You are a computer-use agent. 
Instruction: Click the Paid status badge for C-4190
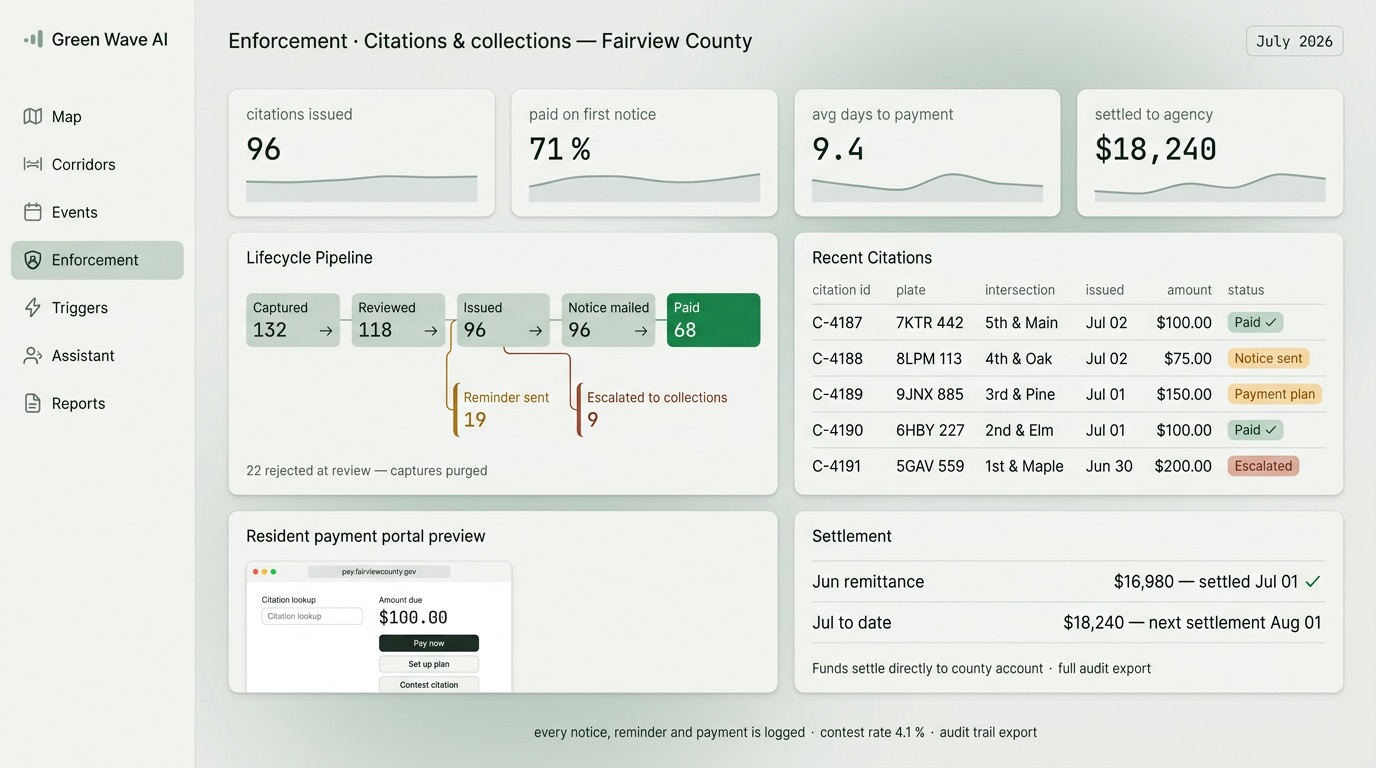(1255, 430)
